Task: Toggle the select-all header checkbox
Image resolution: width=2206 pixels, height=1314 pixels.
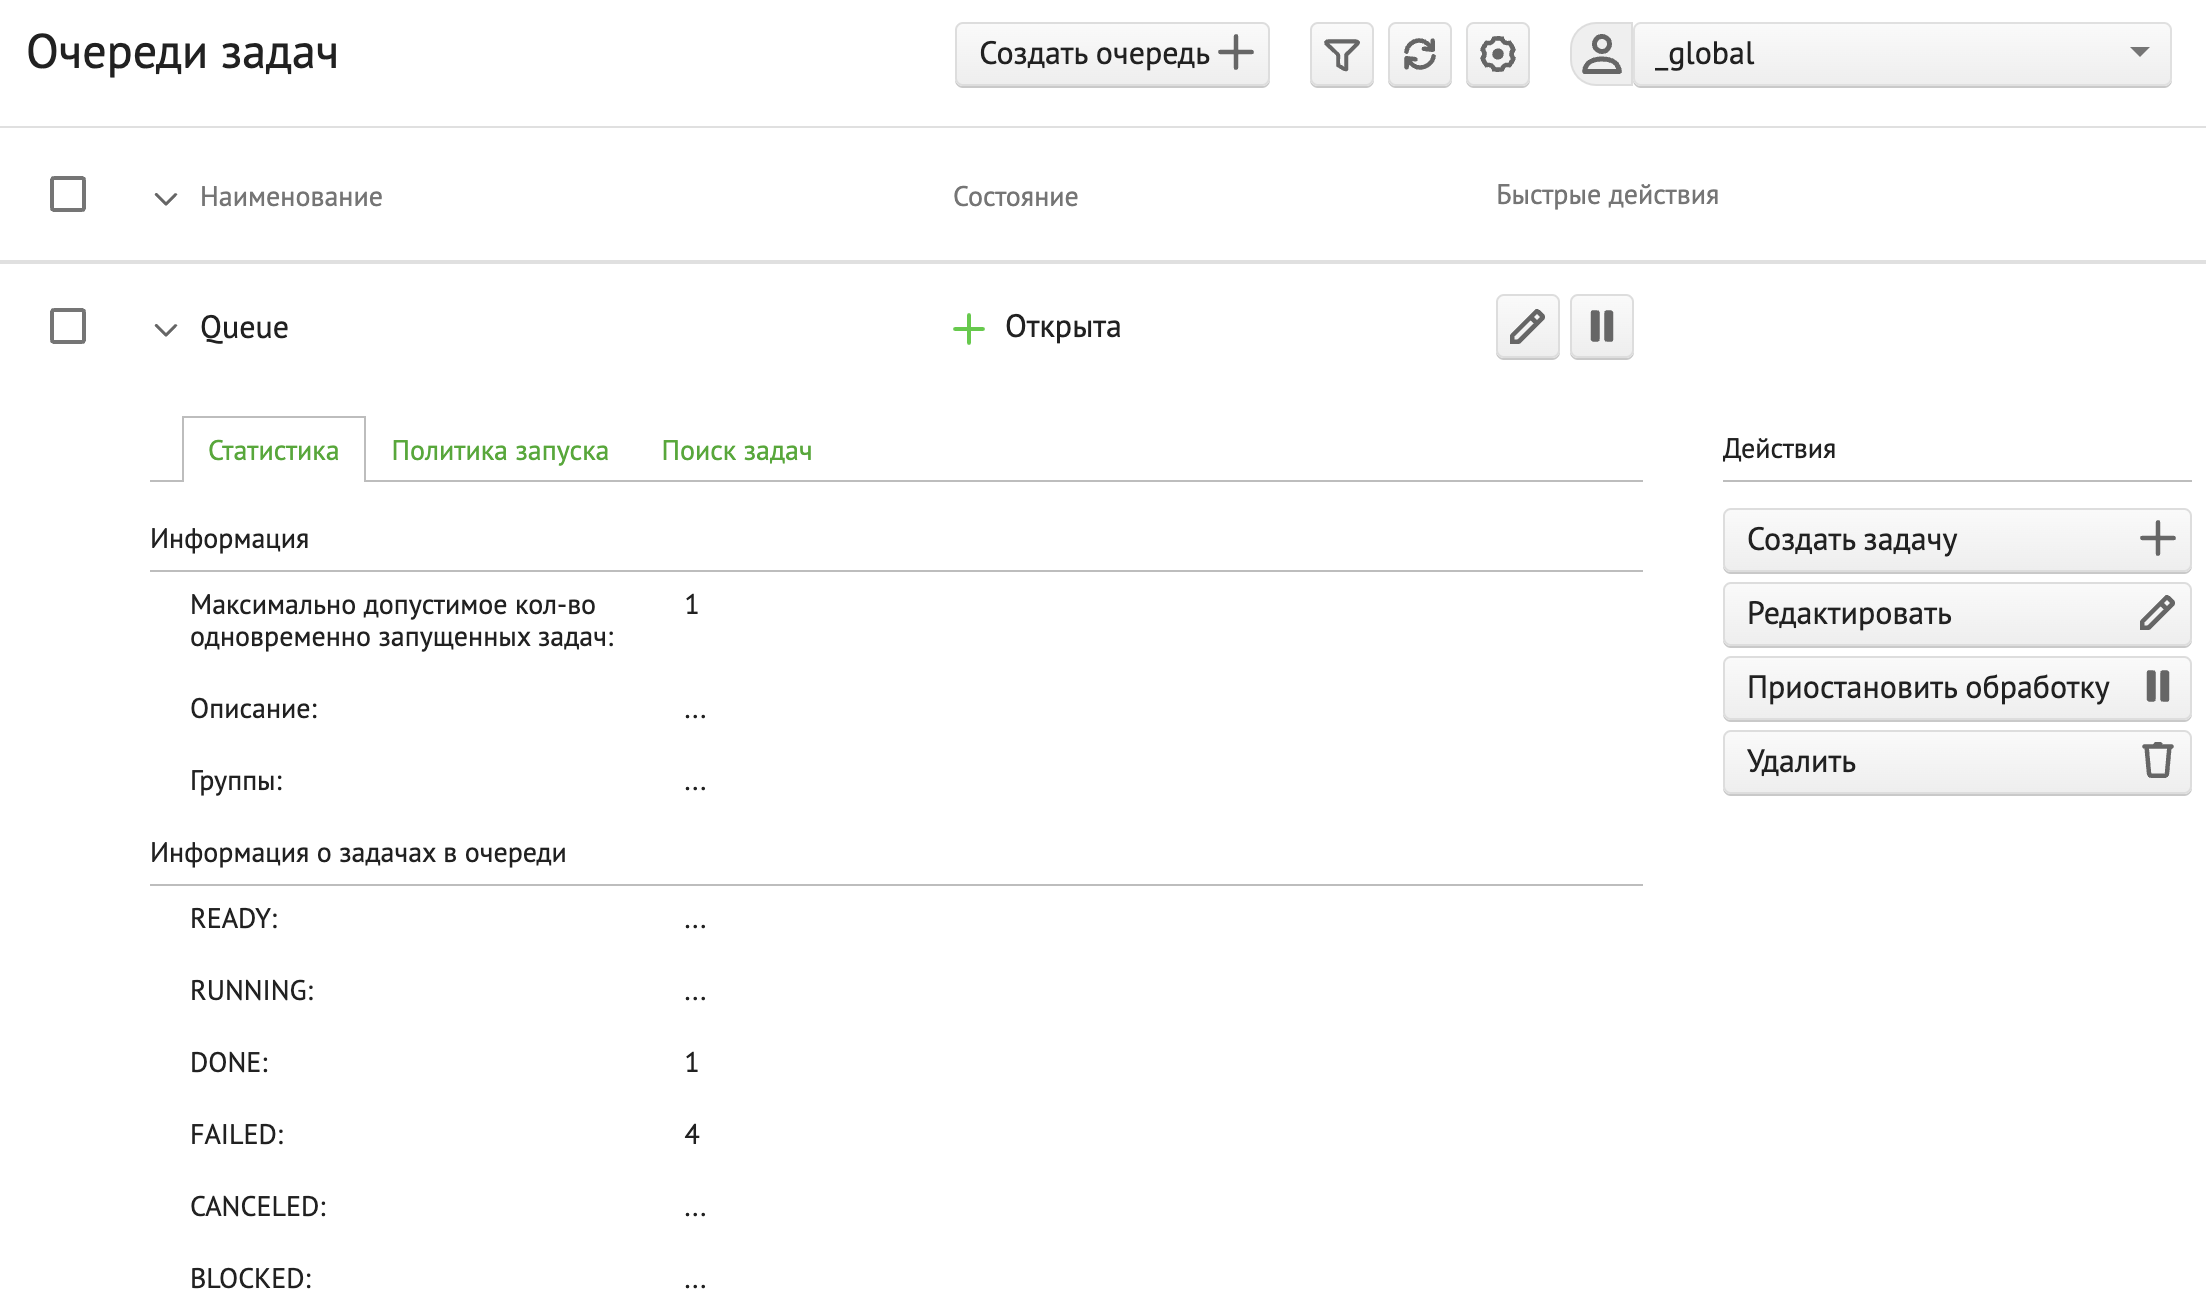Action: [x=68, y=194]
